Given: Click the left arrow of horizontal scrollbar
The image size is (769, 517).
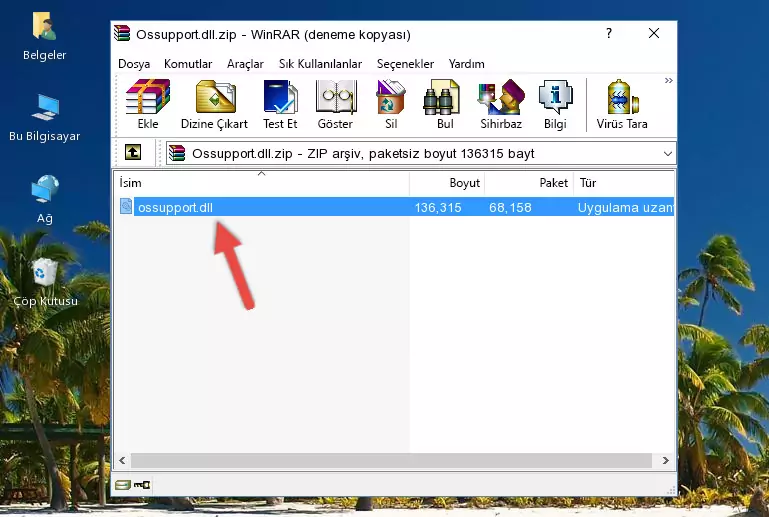Looking at the screenshot, I should [123, 460].
